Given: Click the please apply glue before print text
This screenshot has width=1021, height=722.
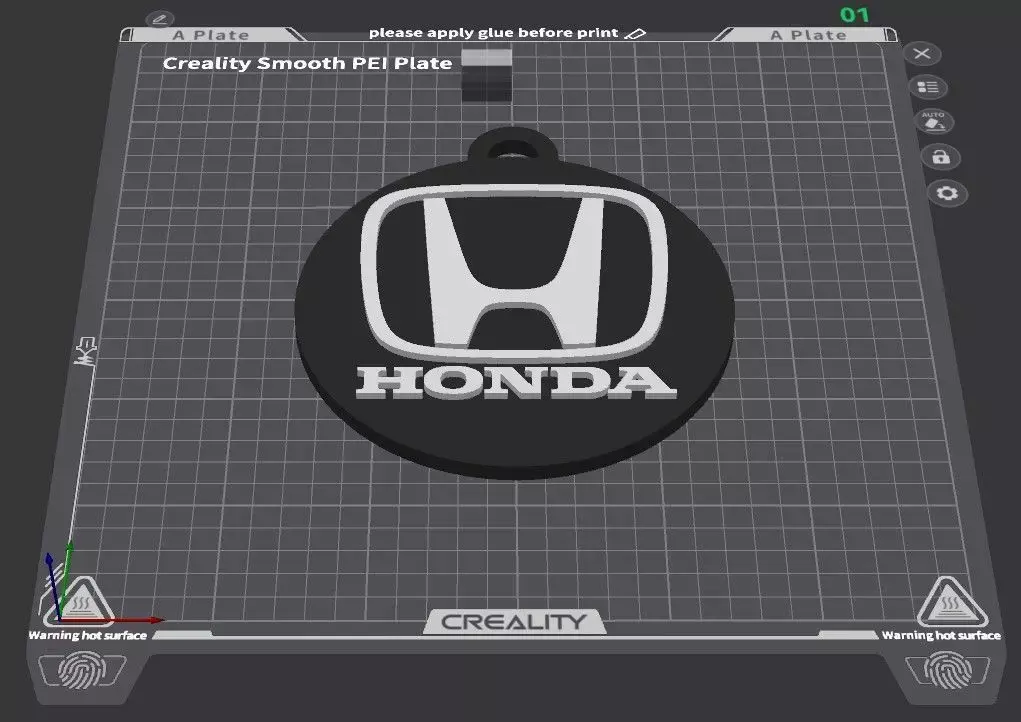Looking at the screenshot, I should coord(494,33).
